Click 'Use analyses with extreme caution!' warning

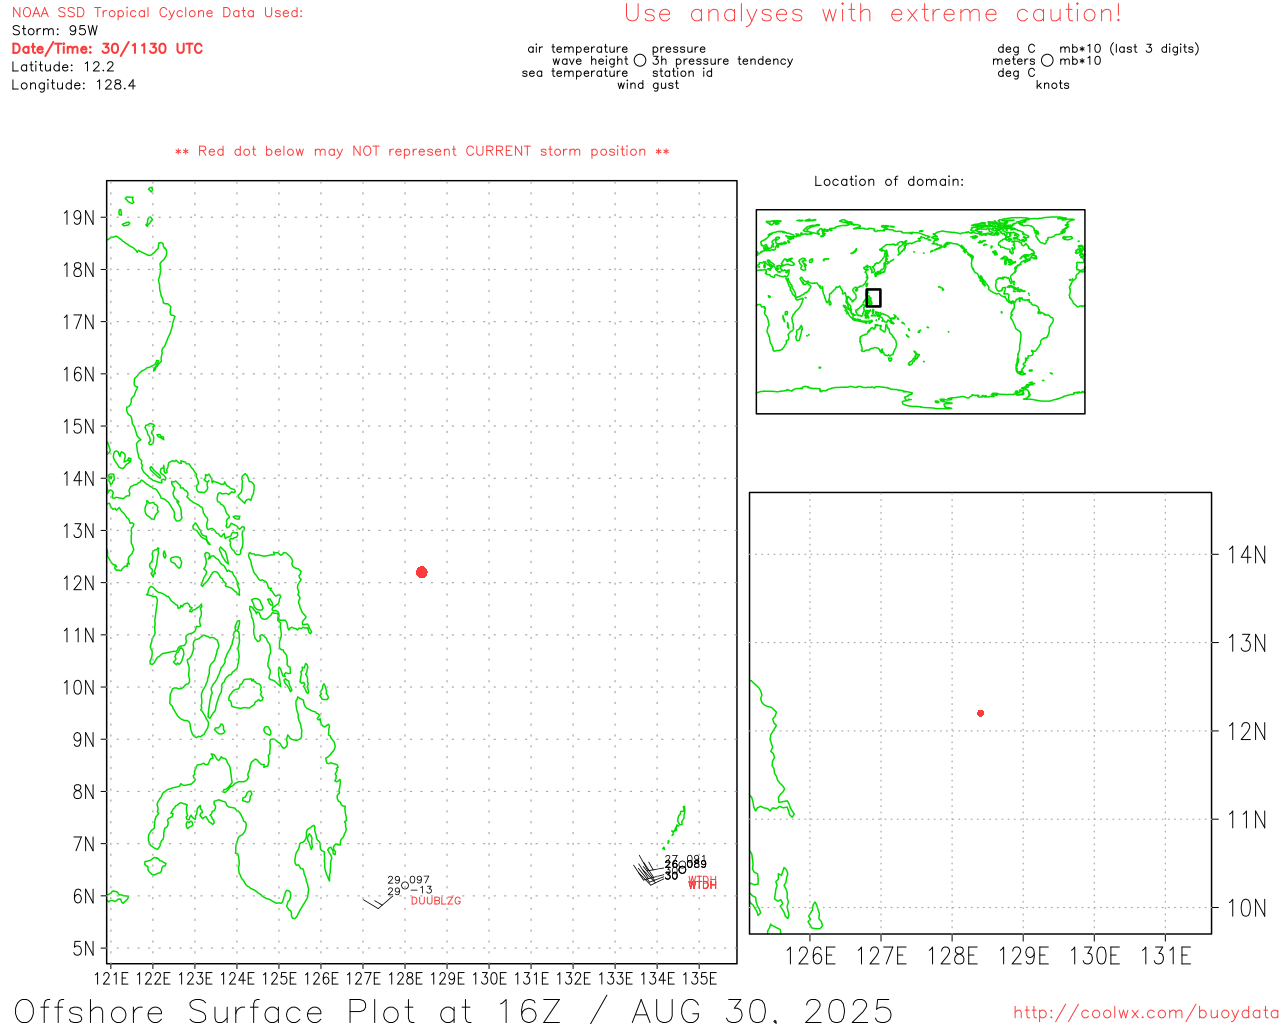point(873,14)
